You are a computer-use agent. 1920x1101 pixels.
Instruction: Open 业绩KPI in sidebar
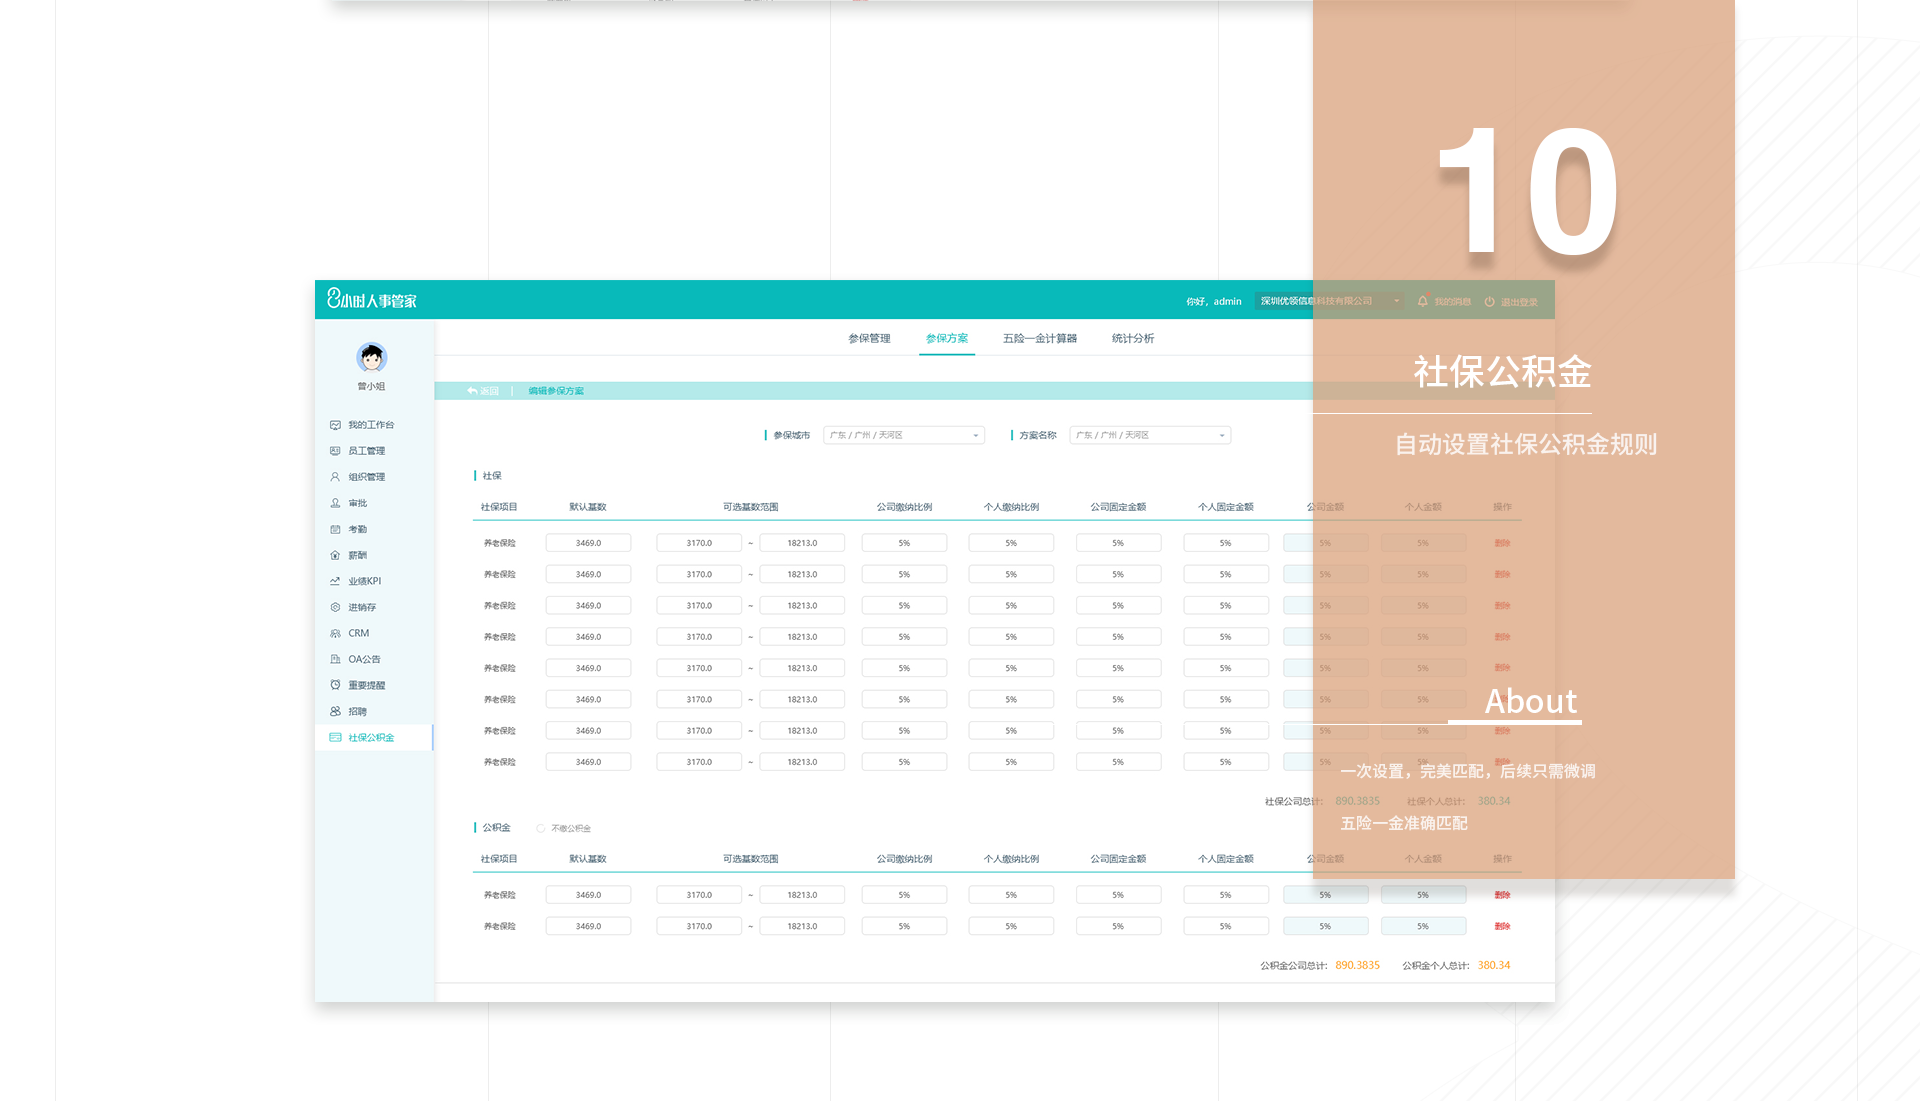[364, 581]
